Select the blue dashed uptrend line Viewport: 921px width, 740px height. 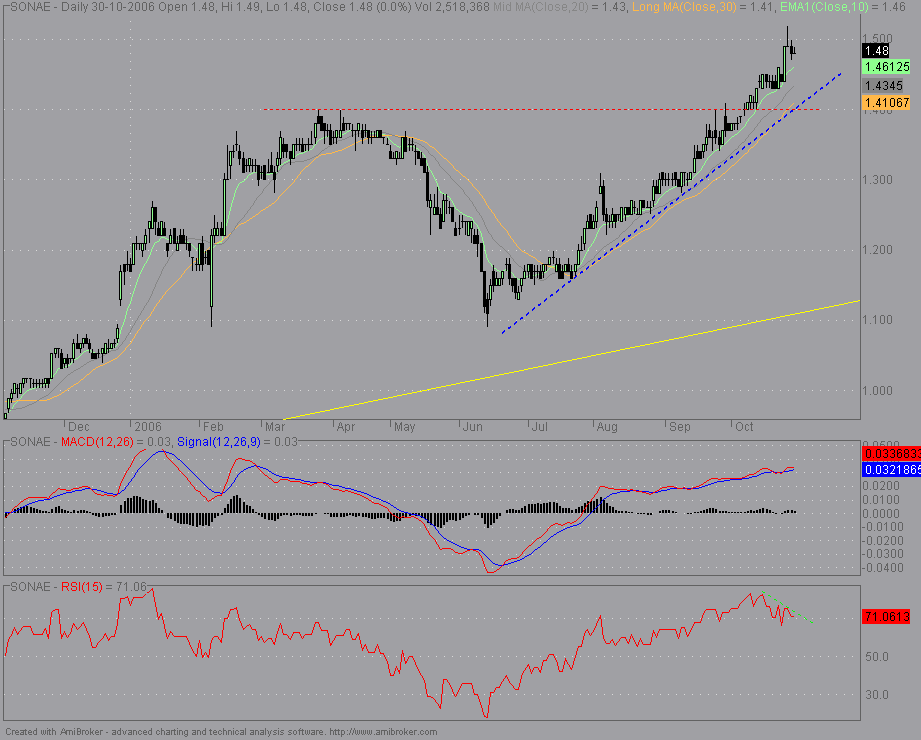click(x=671, y=204)
